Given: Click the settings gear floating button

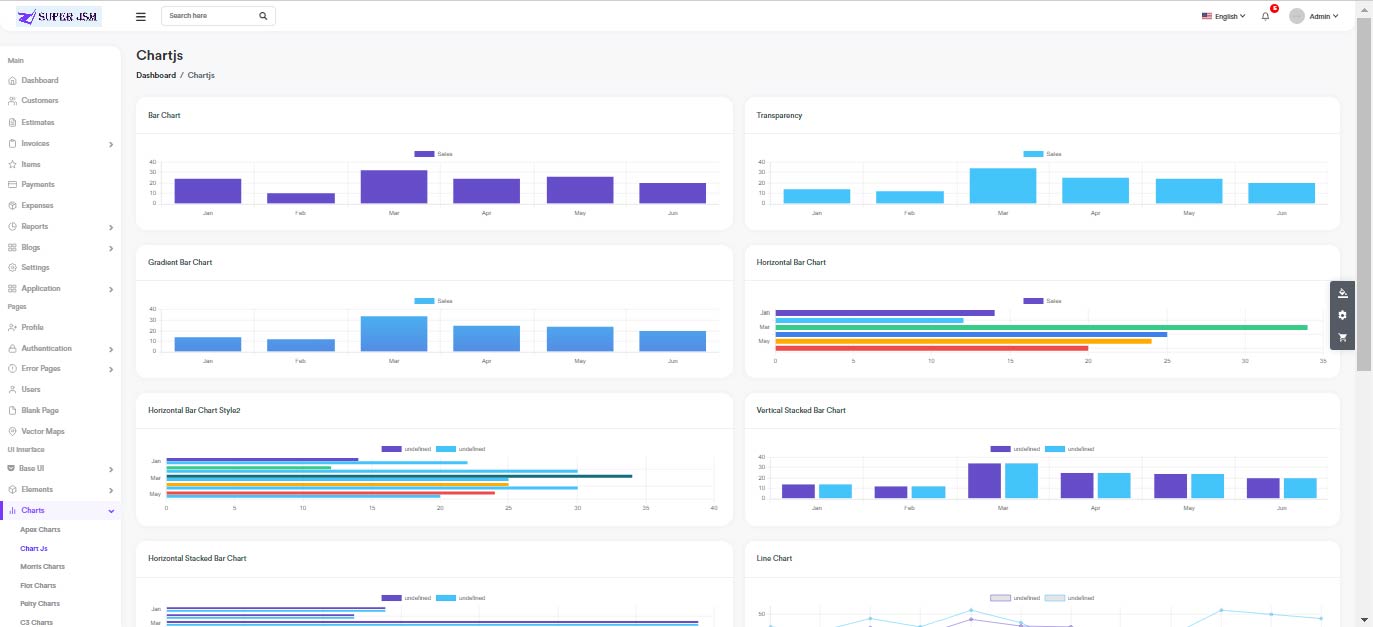Looking at the screenshot, I should tap(1342, 315).
